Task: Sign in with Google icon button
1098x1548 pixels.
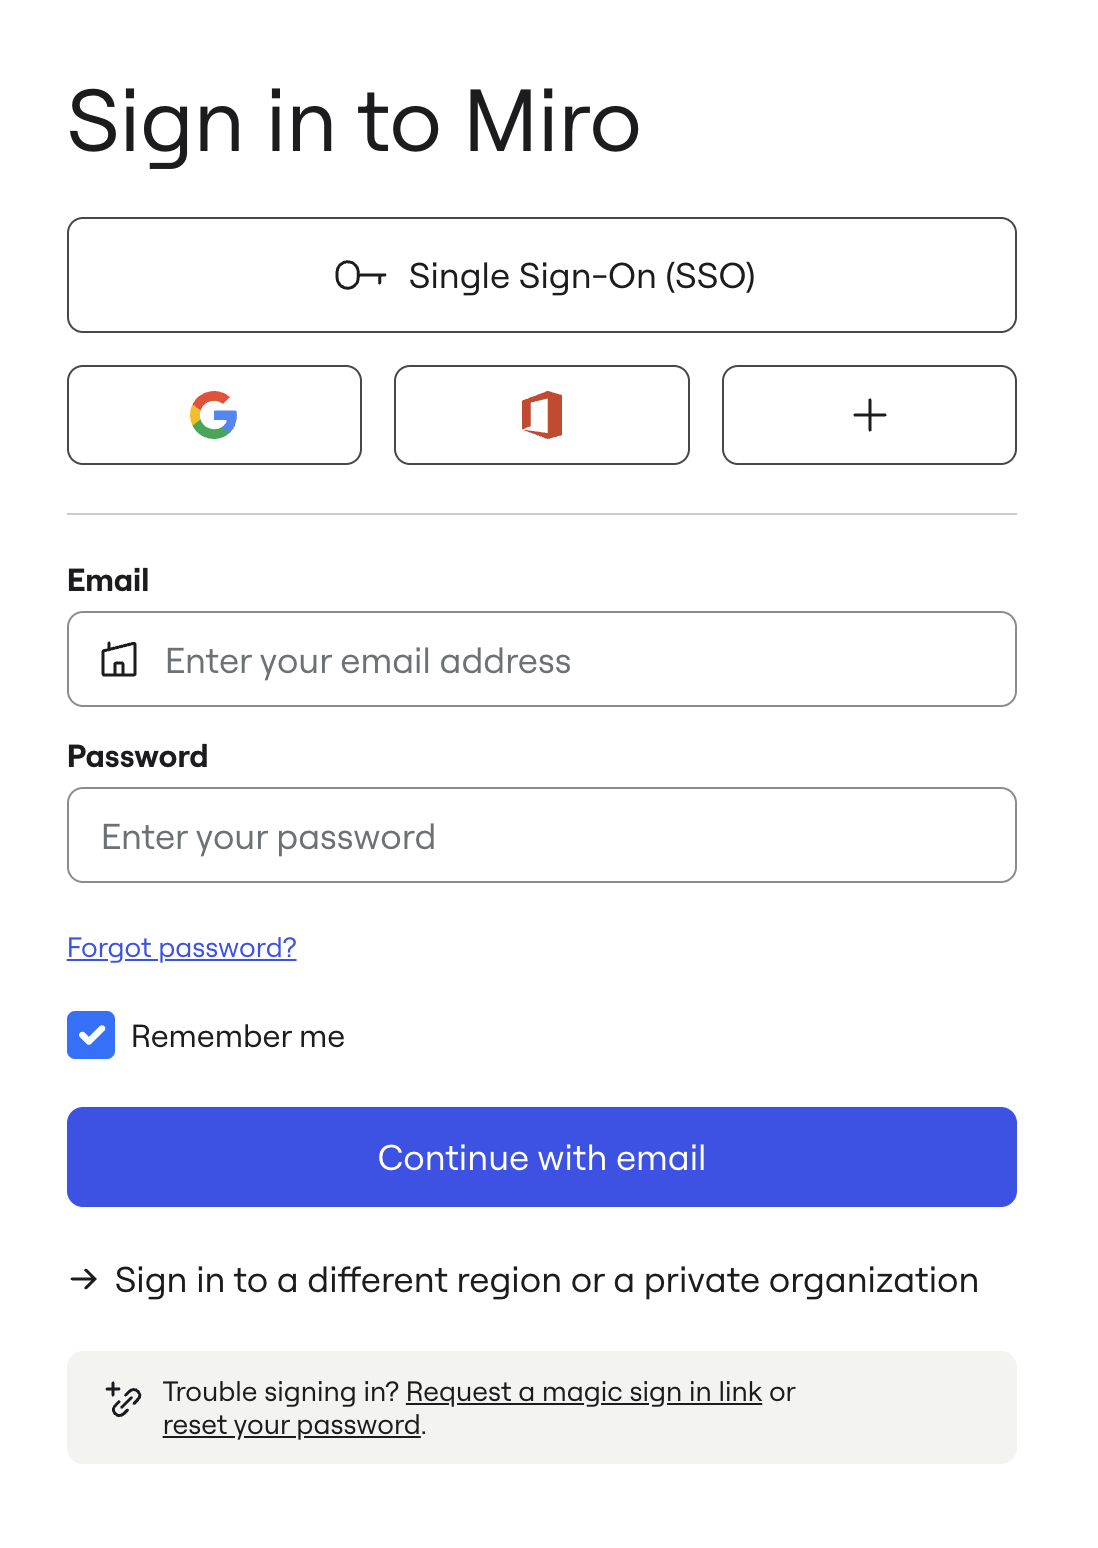Action: (x=214, y=415)
